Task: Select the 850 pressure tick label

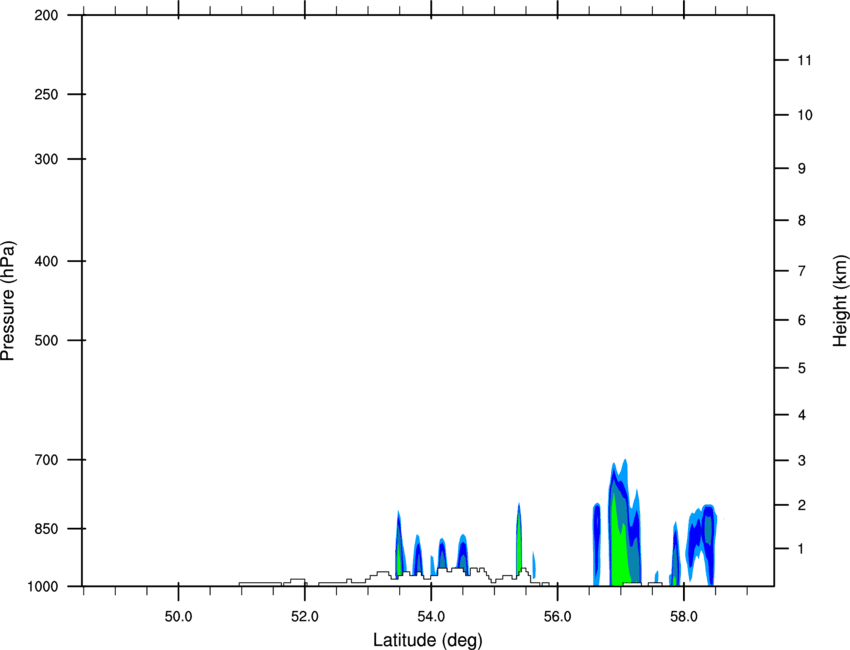Action: tap(46, 529)
